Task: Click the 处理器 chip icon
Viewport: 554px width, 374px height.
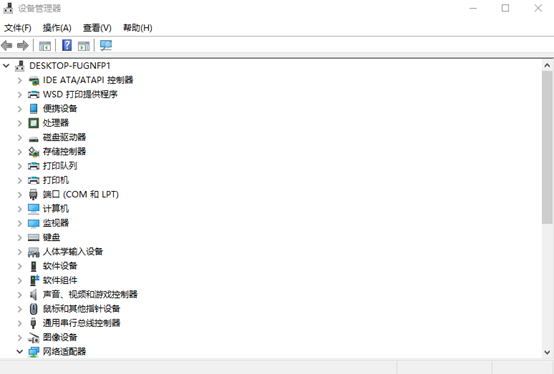Action: (x=34, y=123)
